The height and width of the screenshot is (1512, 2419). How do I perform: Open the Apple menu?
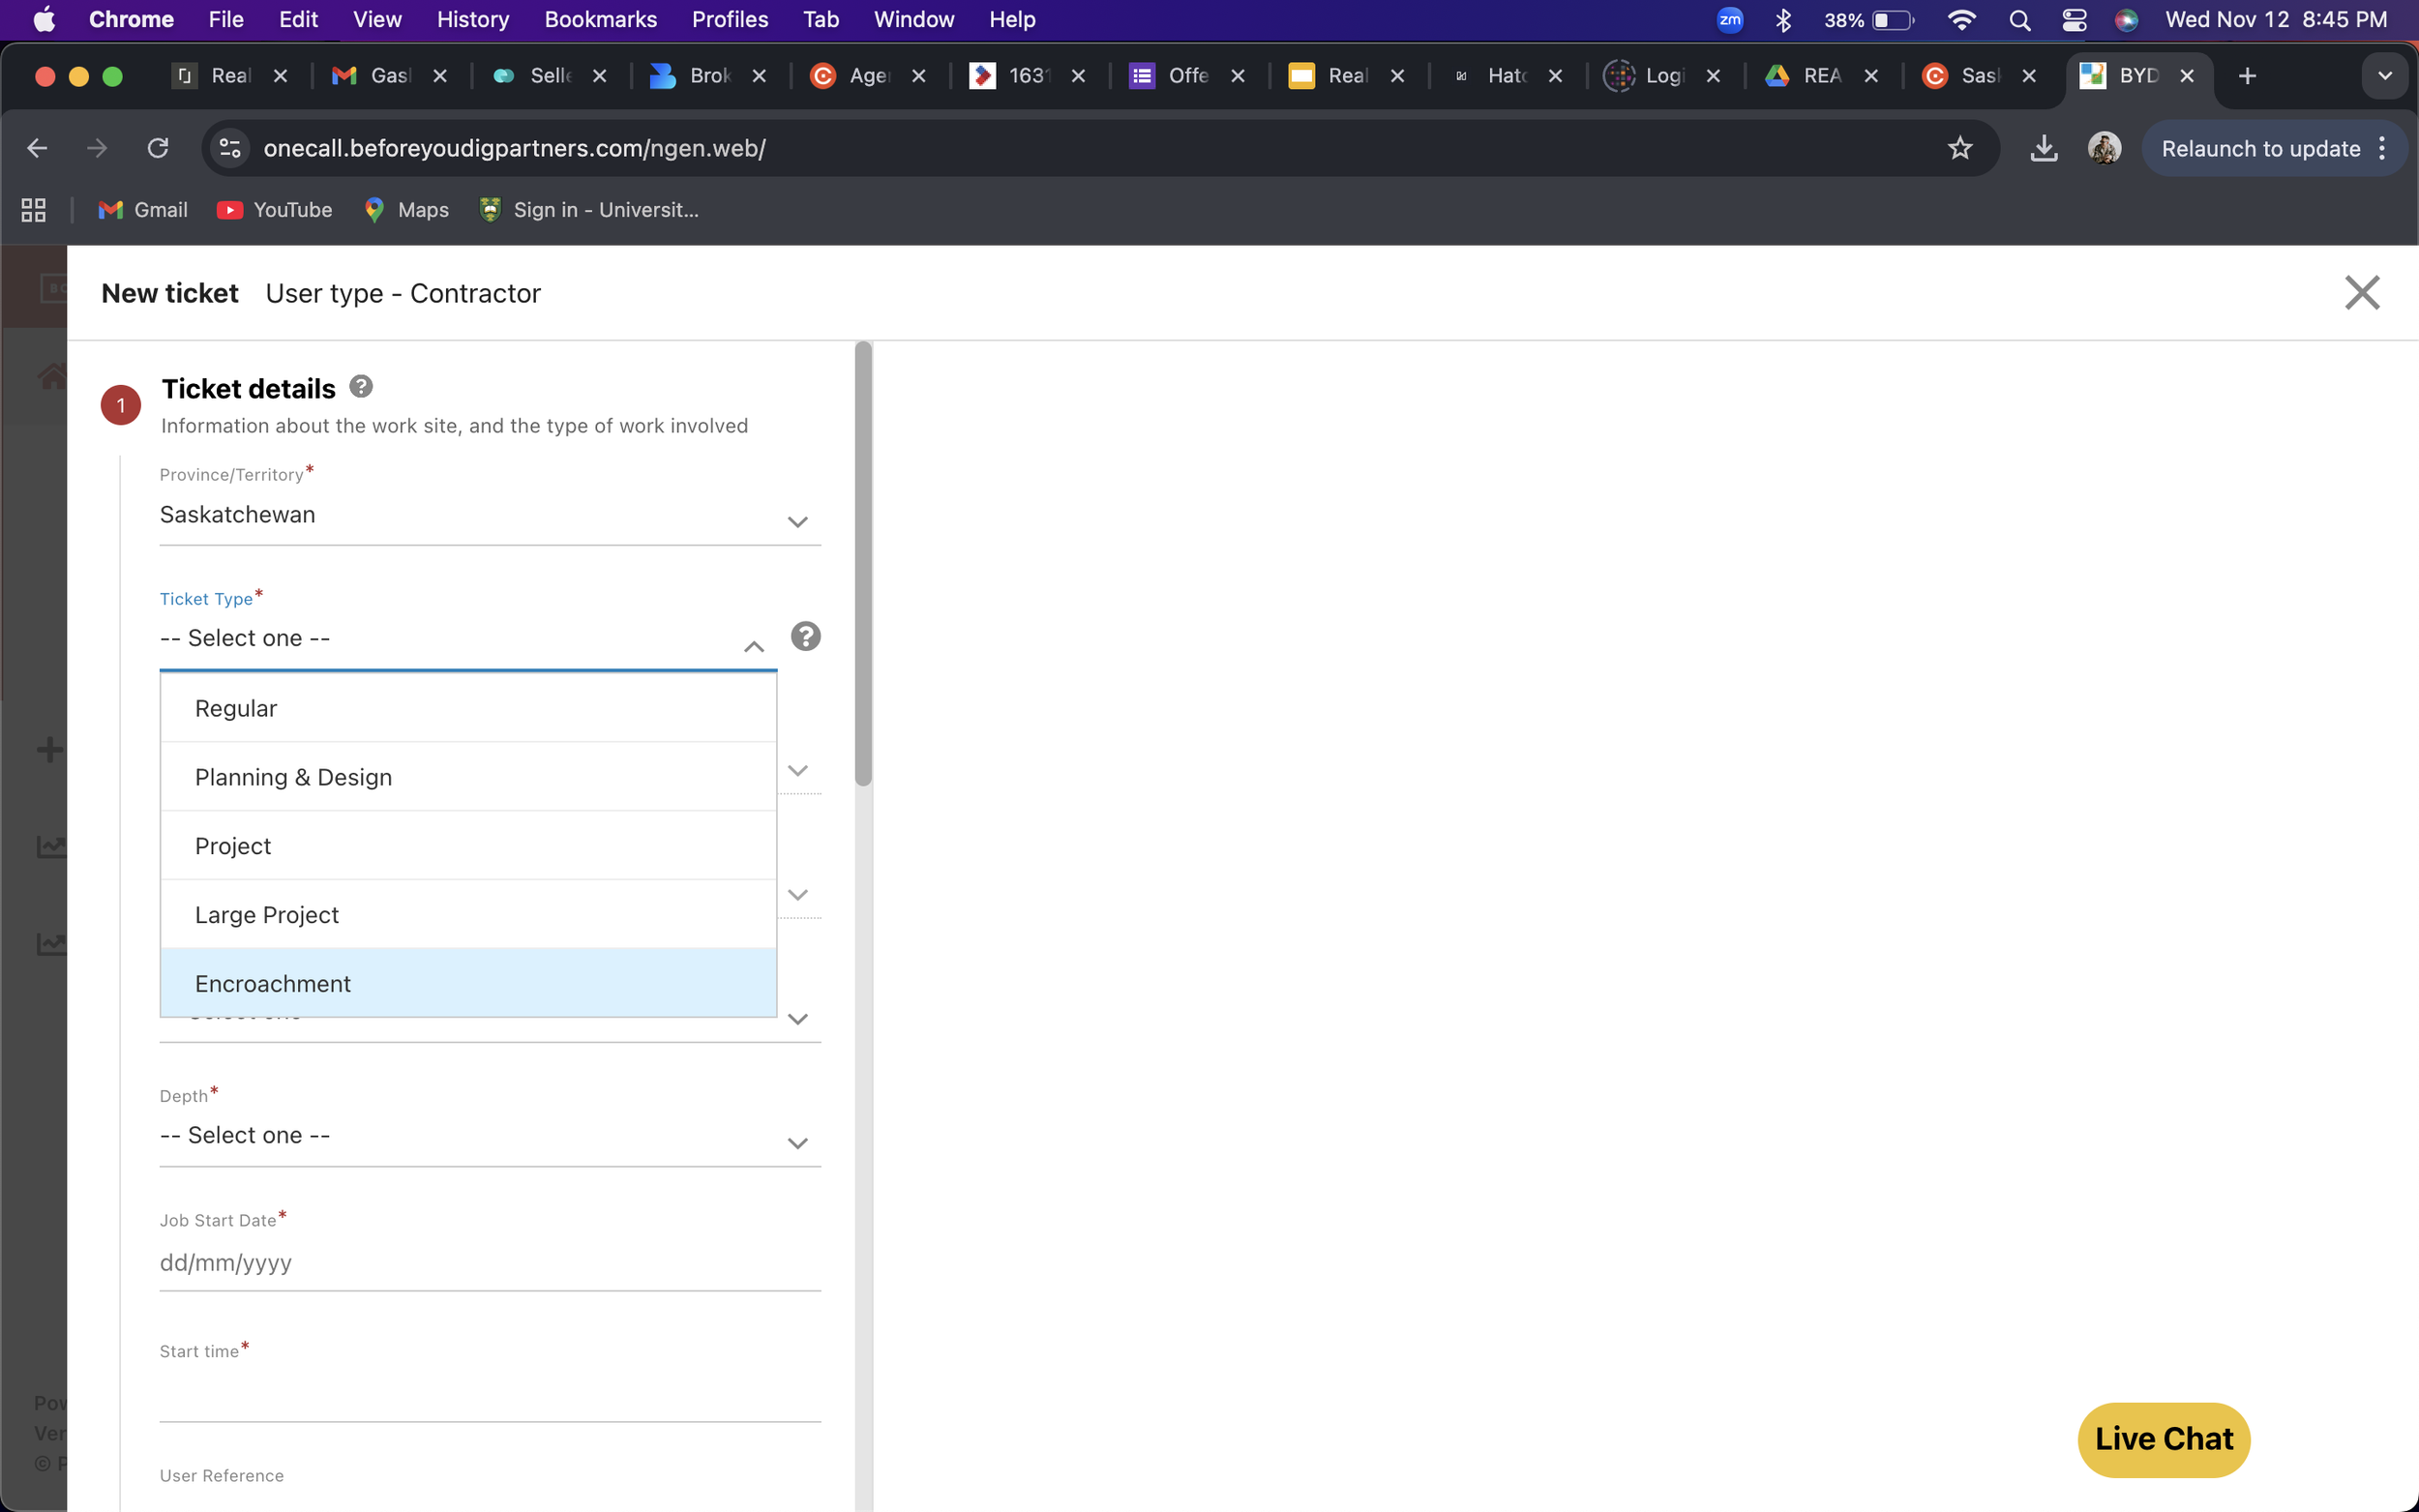(x=44, y=20)
